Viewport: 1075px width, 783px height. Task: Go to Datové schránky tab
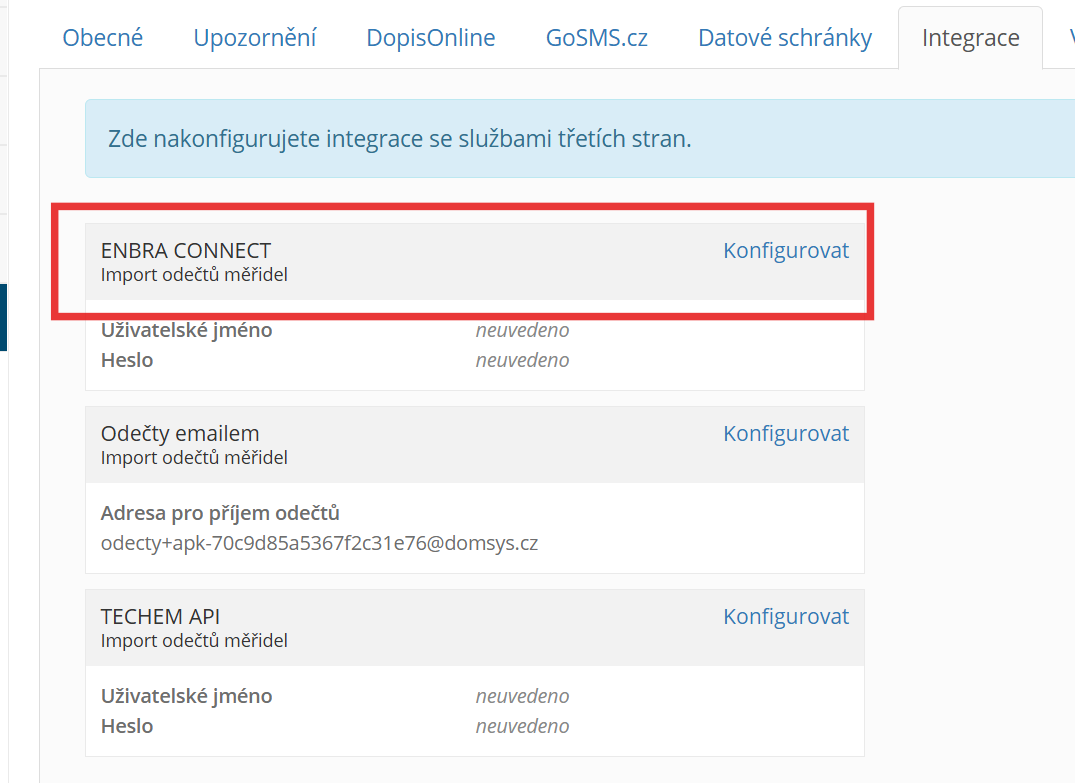click(785, 38)
